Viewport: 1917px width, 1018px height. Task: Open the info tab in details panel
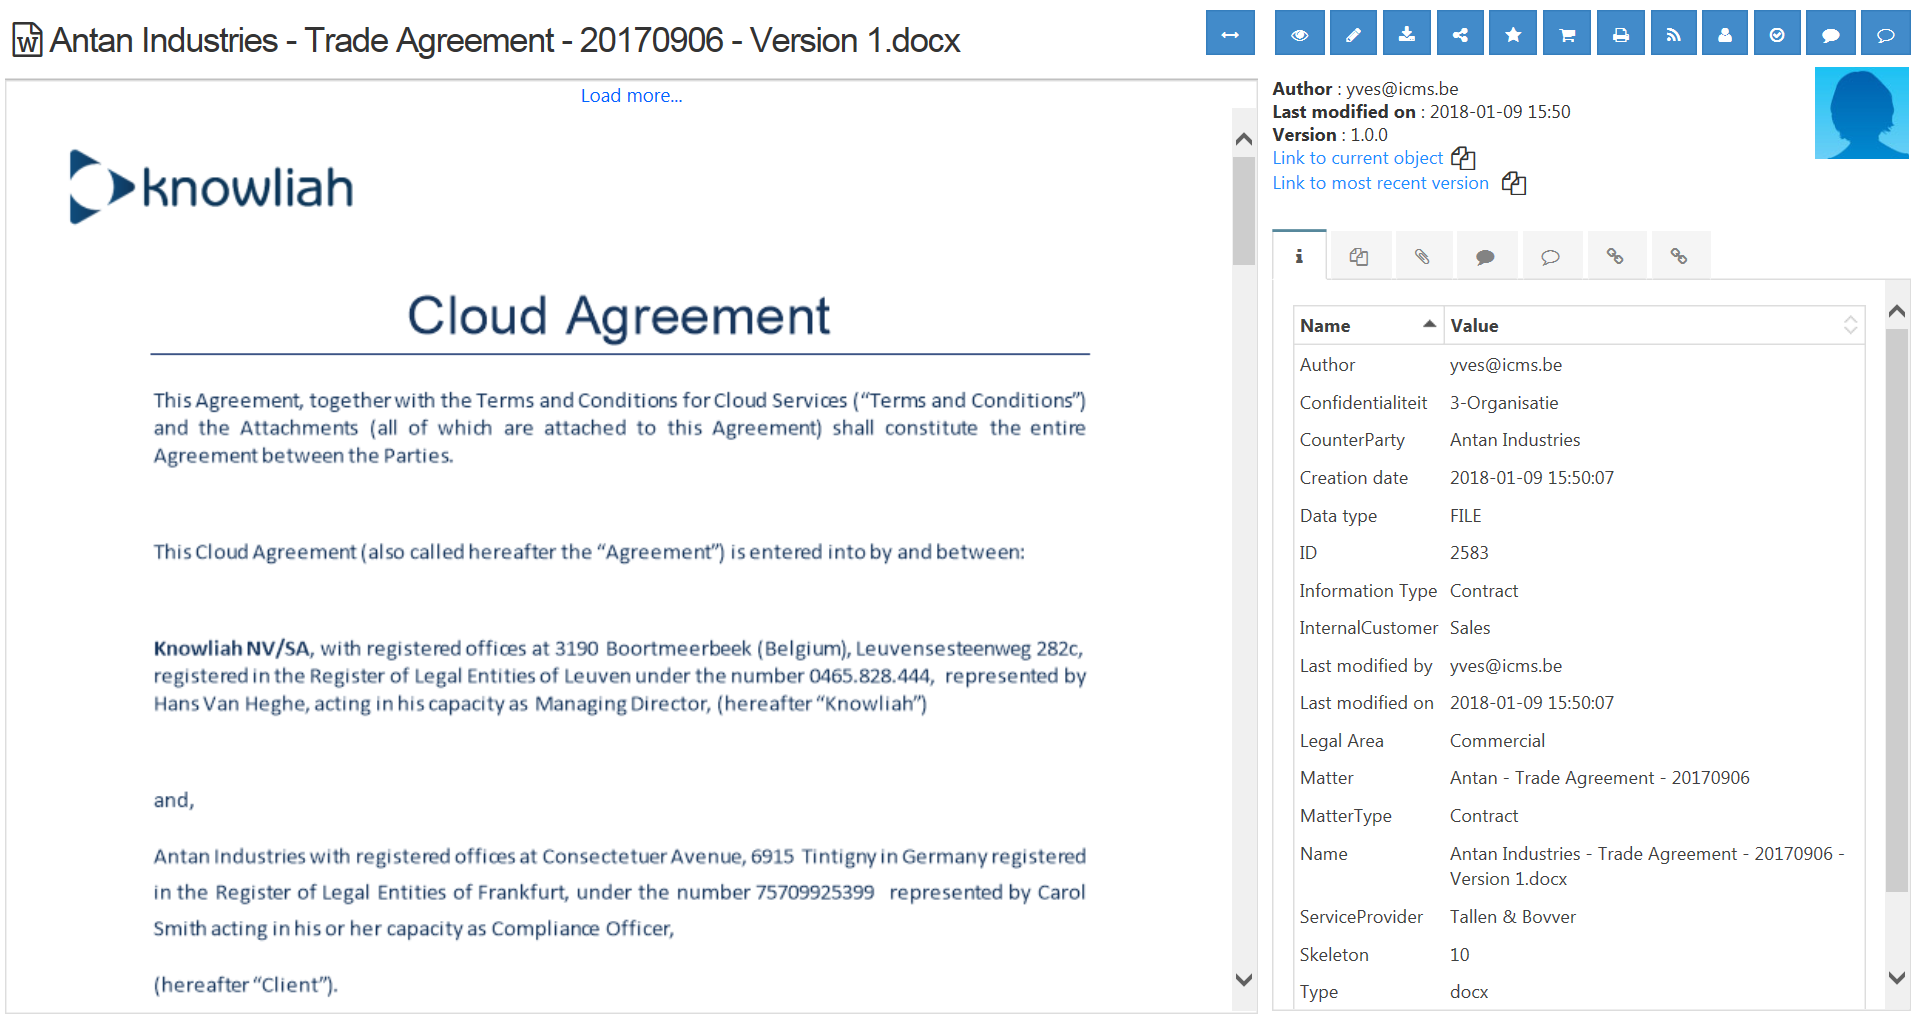point(1299,256)
